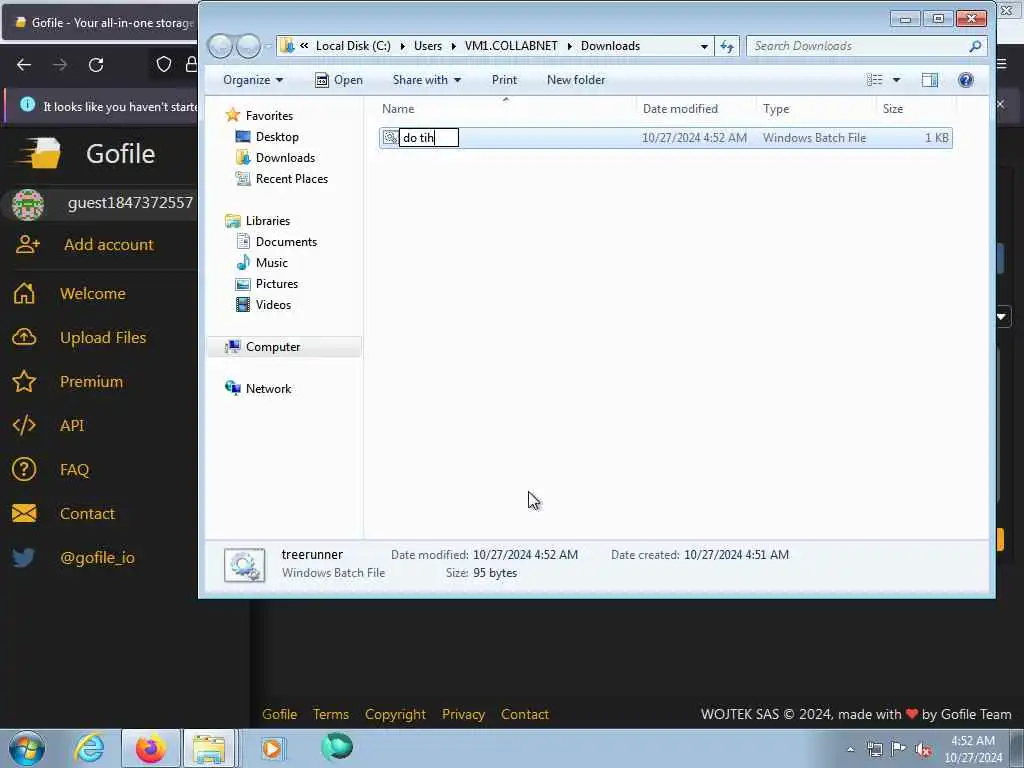
Task: Open Upload Files in Gofile sidebar
Action: [x=80, y=338]
